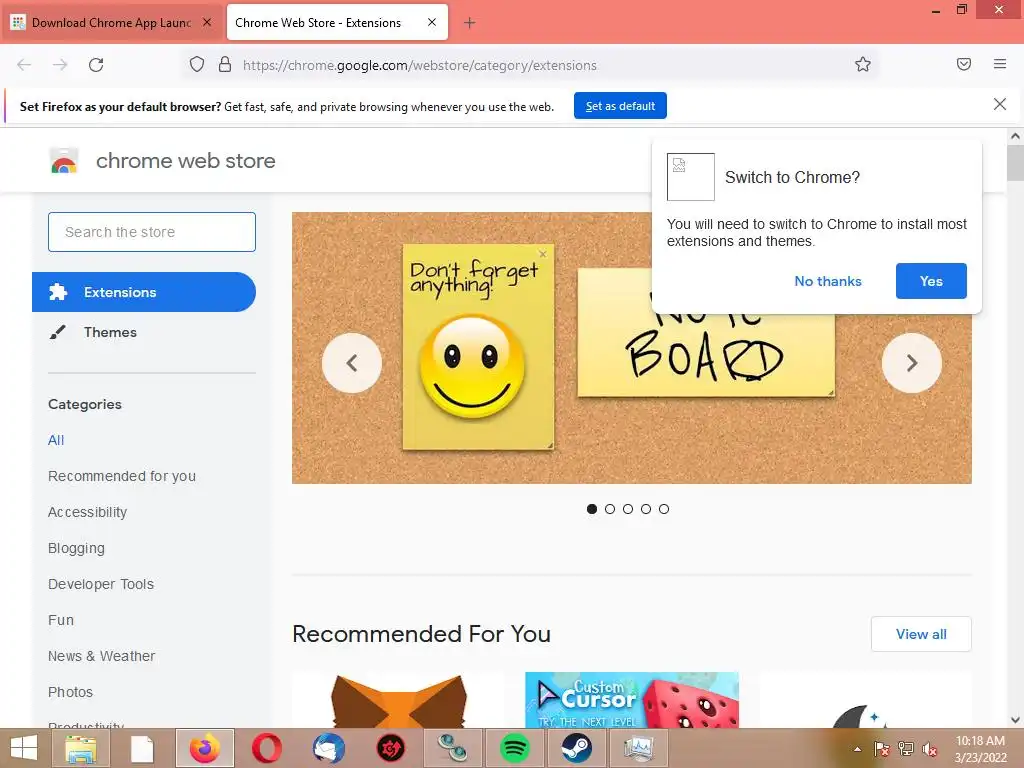The image size is (1024, 768).
Task: Close the Download Chrome App Launcher tab
Action: [x=207, y=22]
